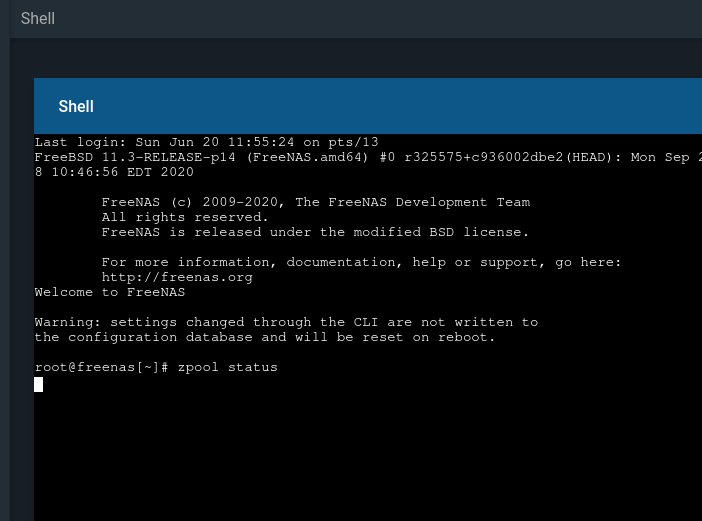Click the FreeBSD 11.3-RELEASE-p14 version text
Image resolution: width=702 pixels, height=521 pixels.
pos(135,157)
